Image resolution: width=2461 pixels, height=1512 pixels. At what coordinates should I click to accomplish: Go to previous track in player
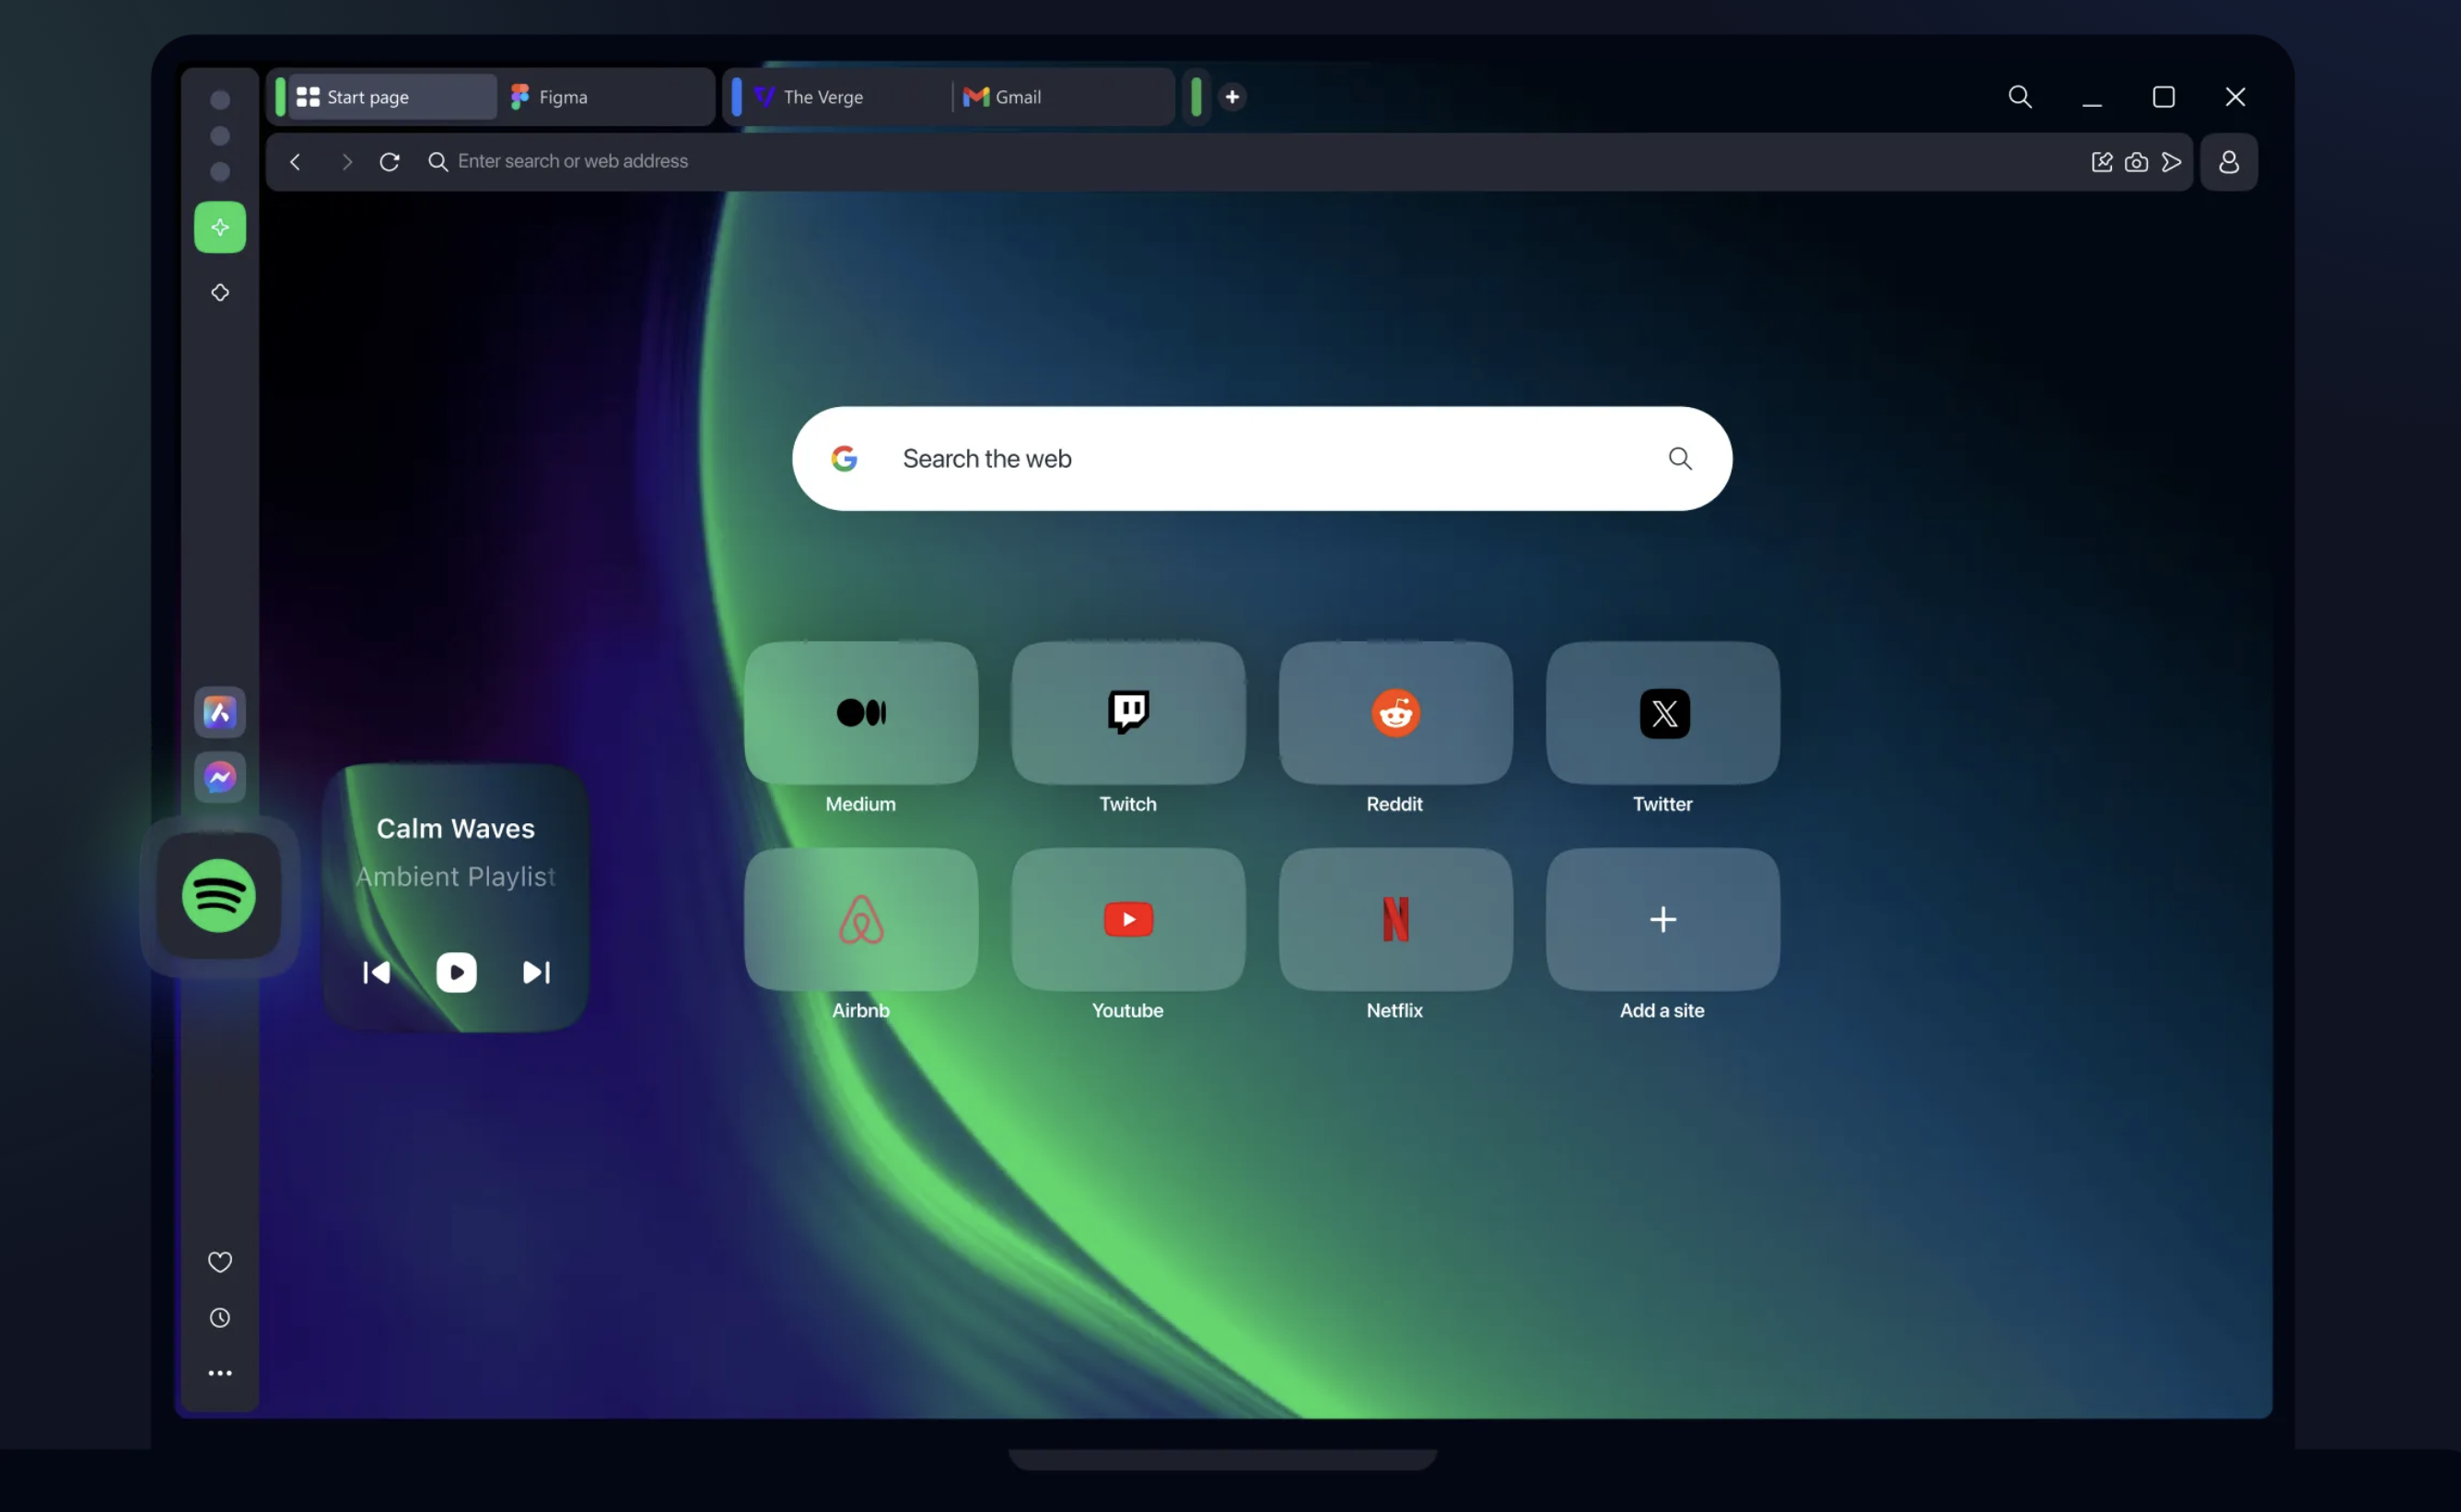click(x=377, y=972)
